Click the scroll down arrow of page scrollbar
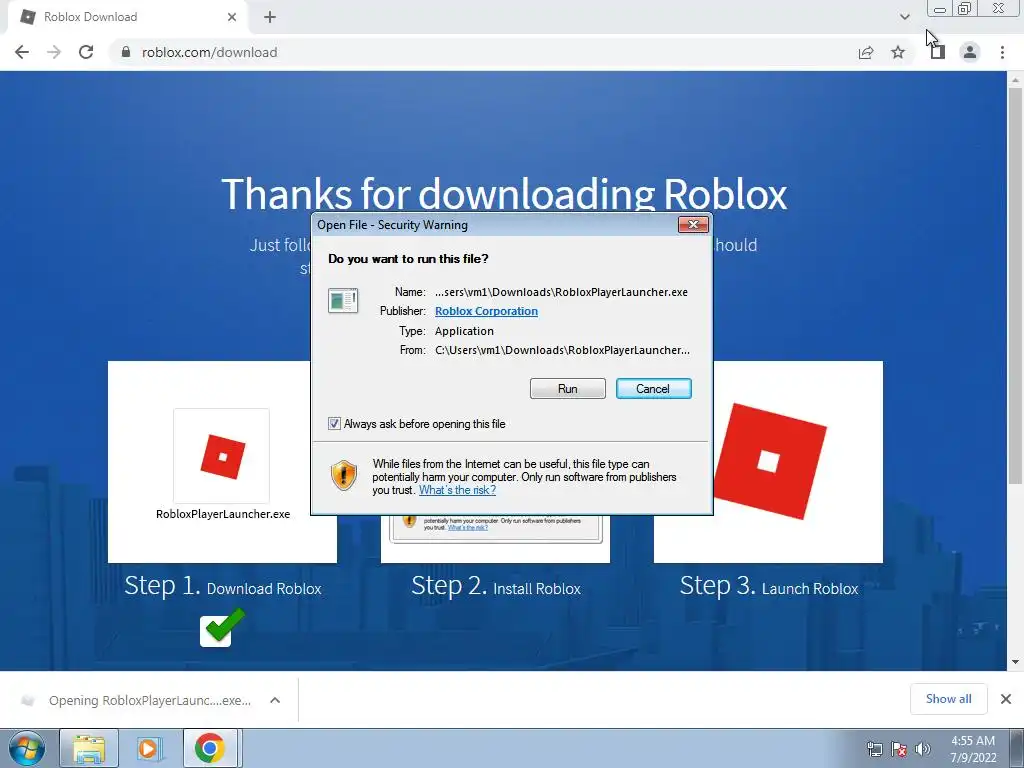Screen dimensions: 1024x768 click(1015, 662)
